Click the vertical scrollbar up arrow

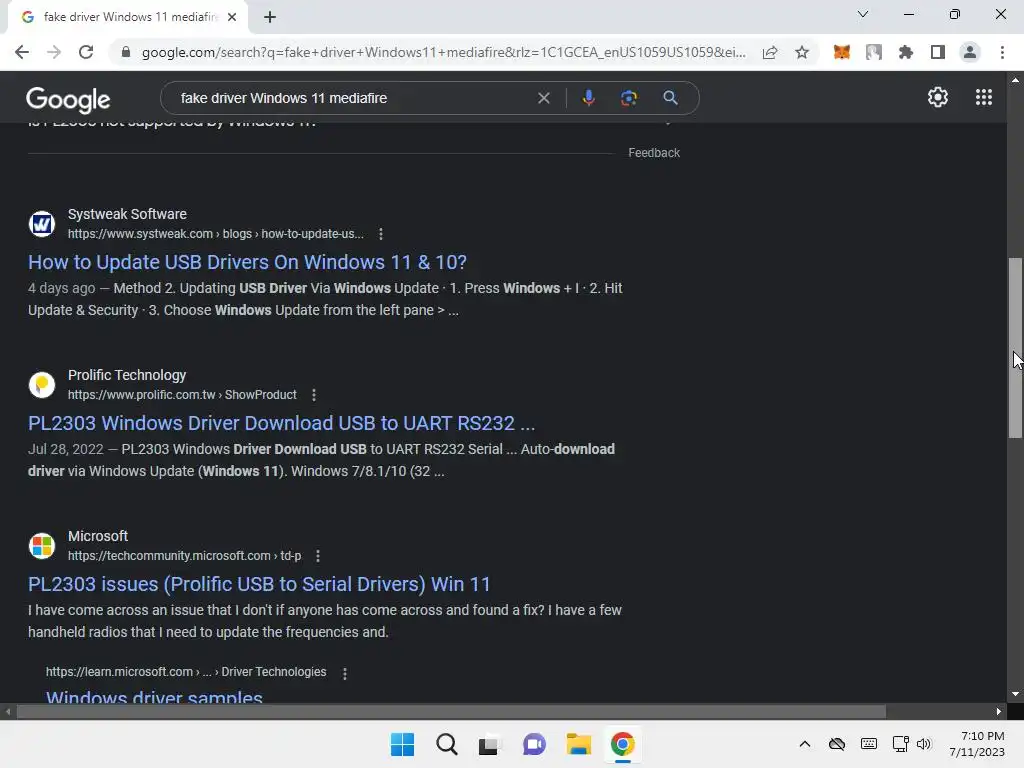coord(1015,80)
